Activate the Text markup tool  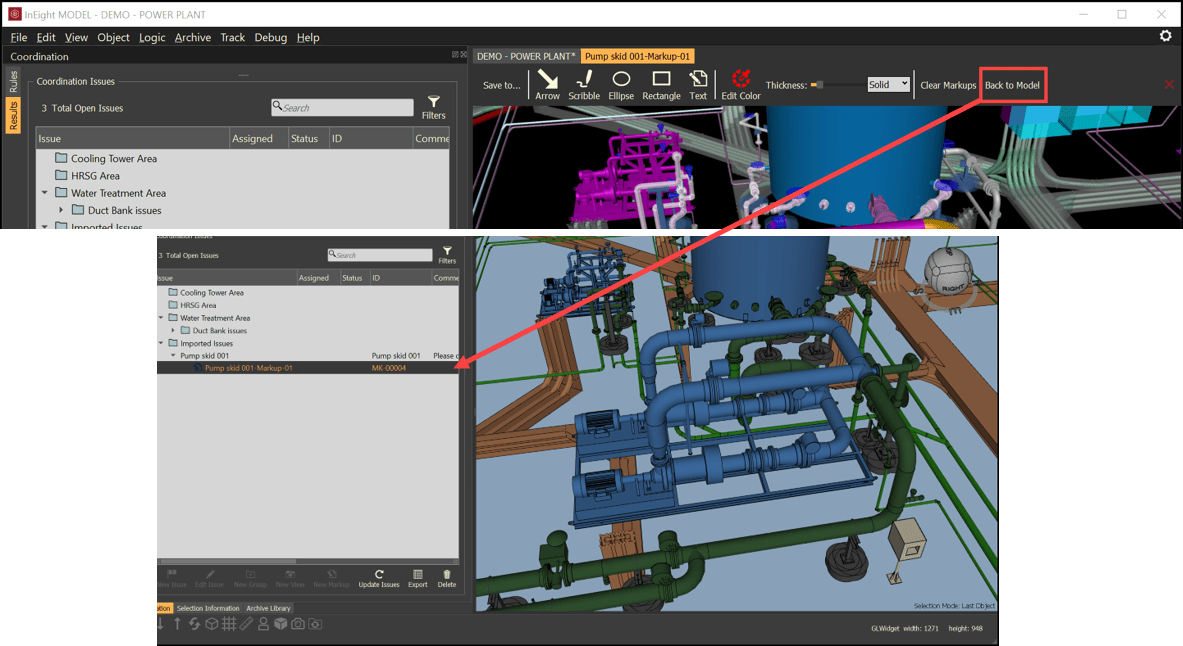(699, 85)
